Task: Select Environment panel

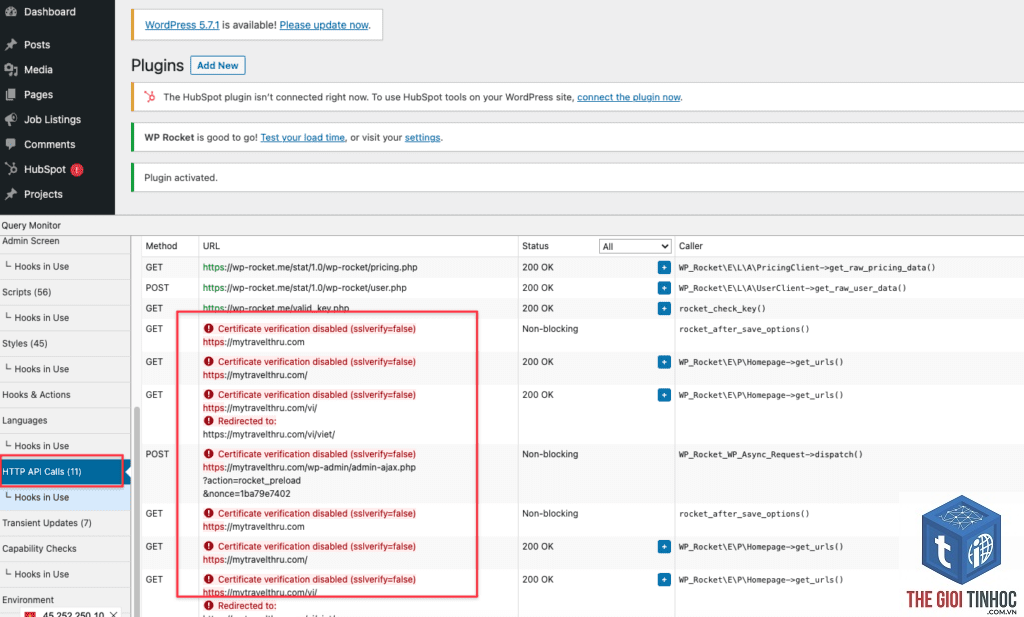Action: click(x=65, y=600)
